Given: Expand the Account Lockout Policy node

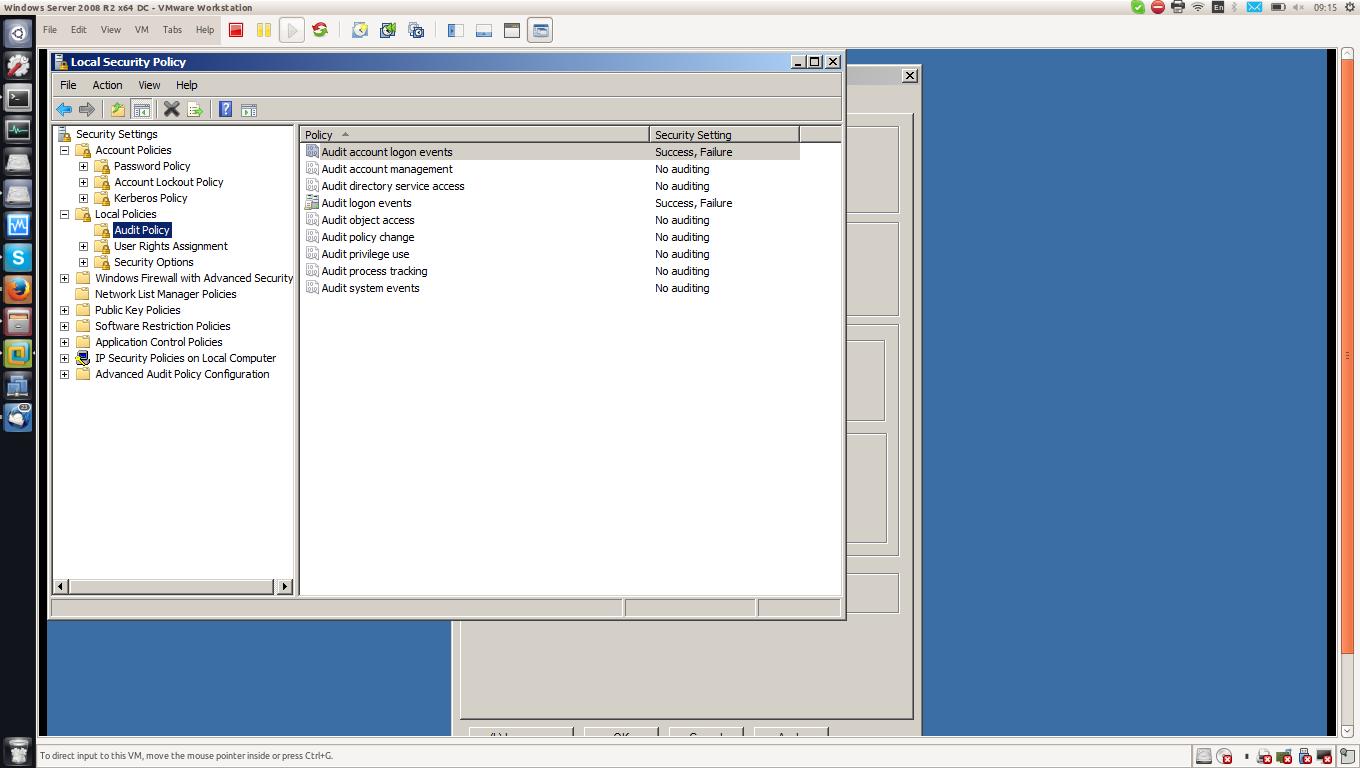Looking at the screenshot, I should [84, 182].
